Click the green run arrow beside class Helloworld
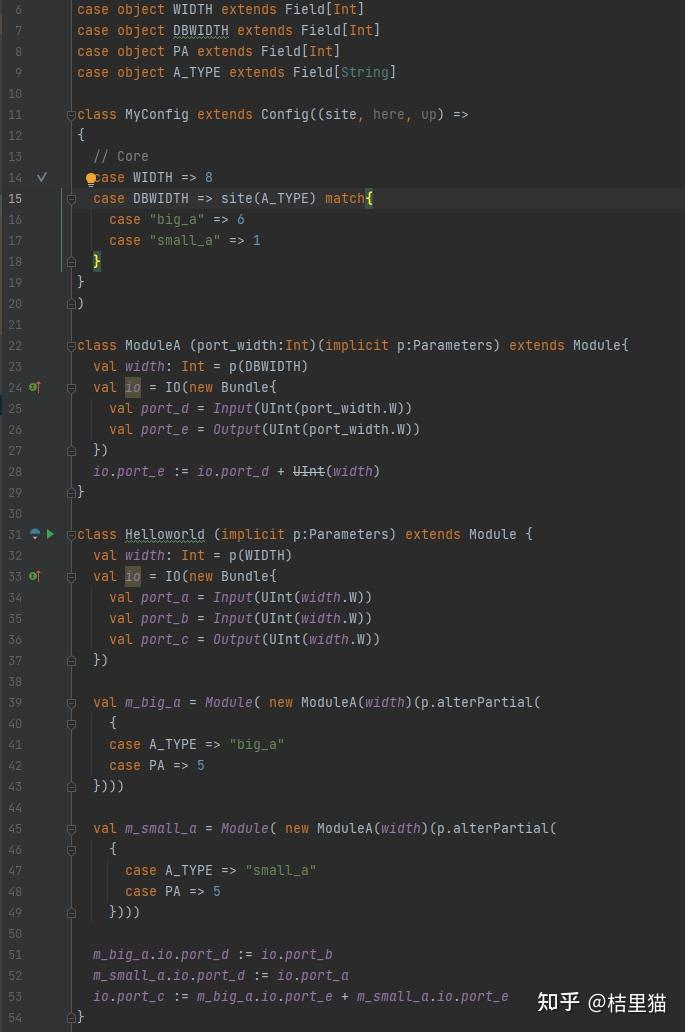Image resolution: width=685 pixels, height=1032 pixels. (50, 534)
